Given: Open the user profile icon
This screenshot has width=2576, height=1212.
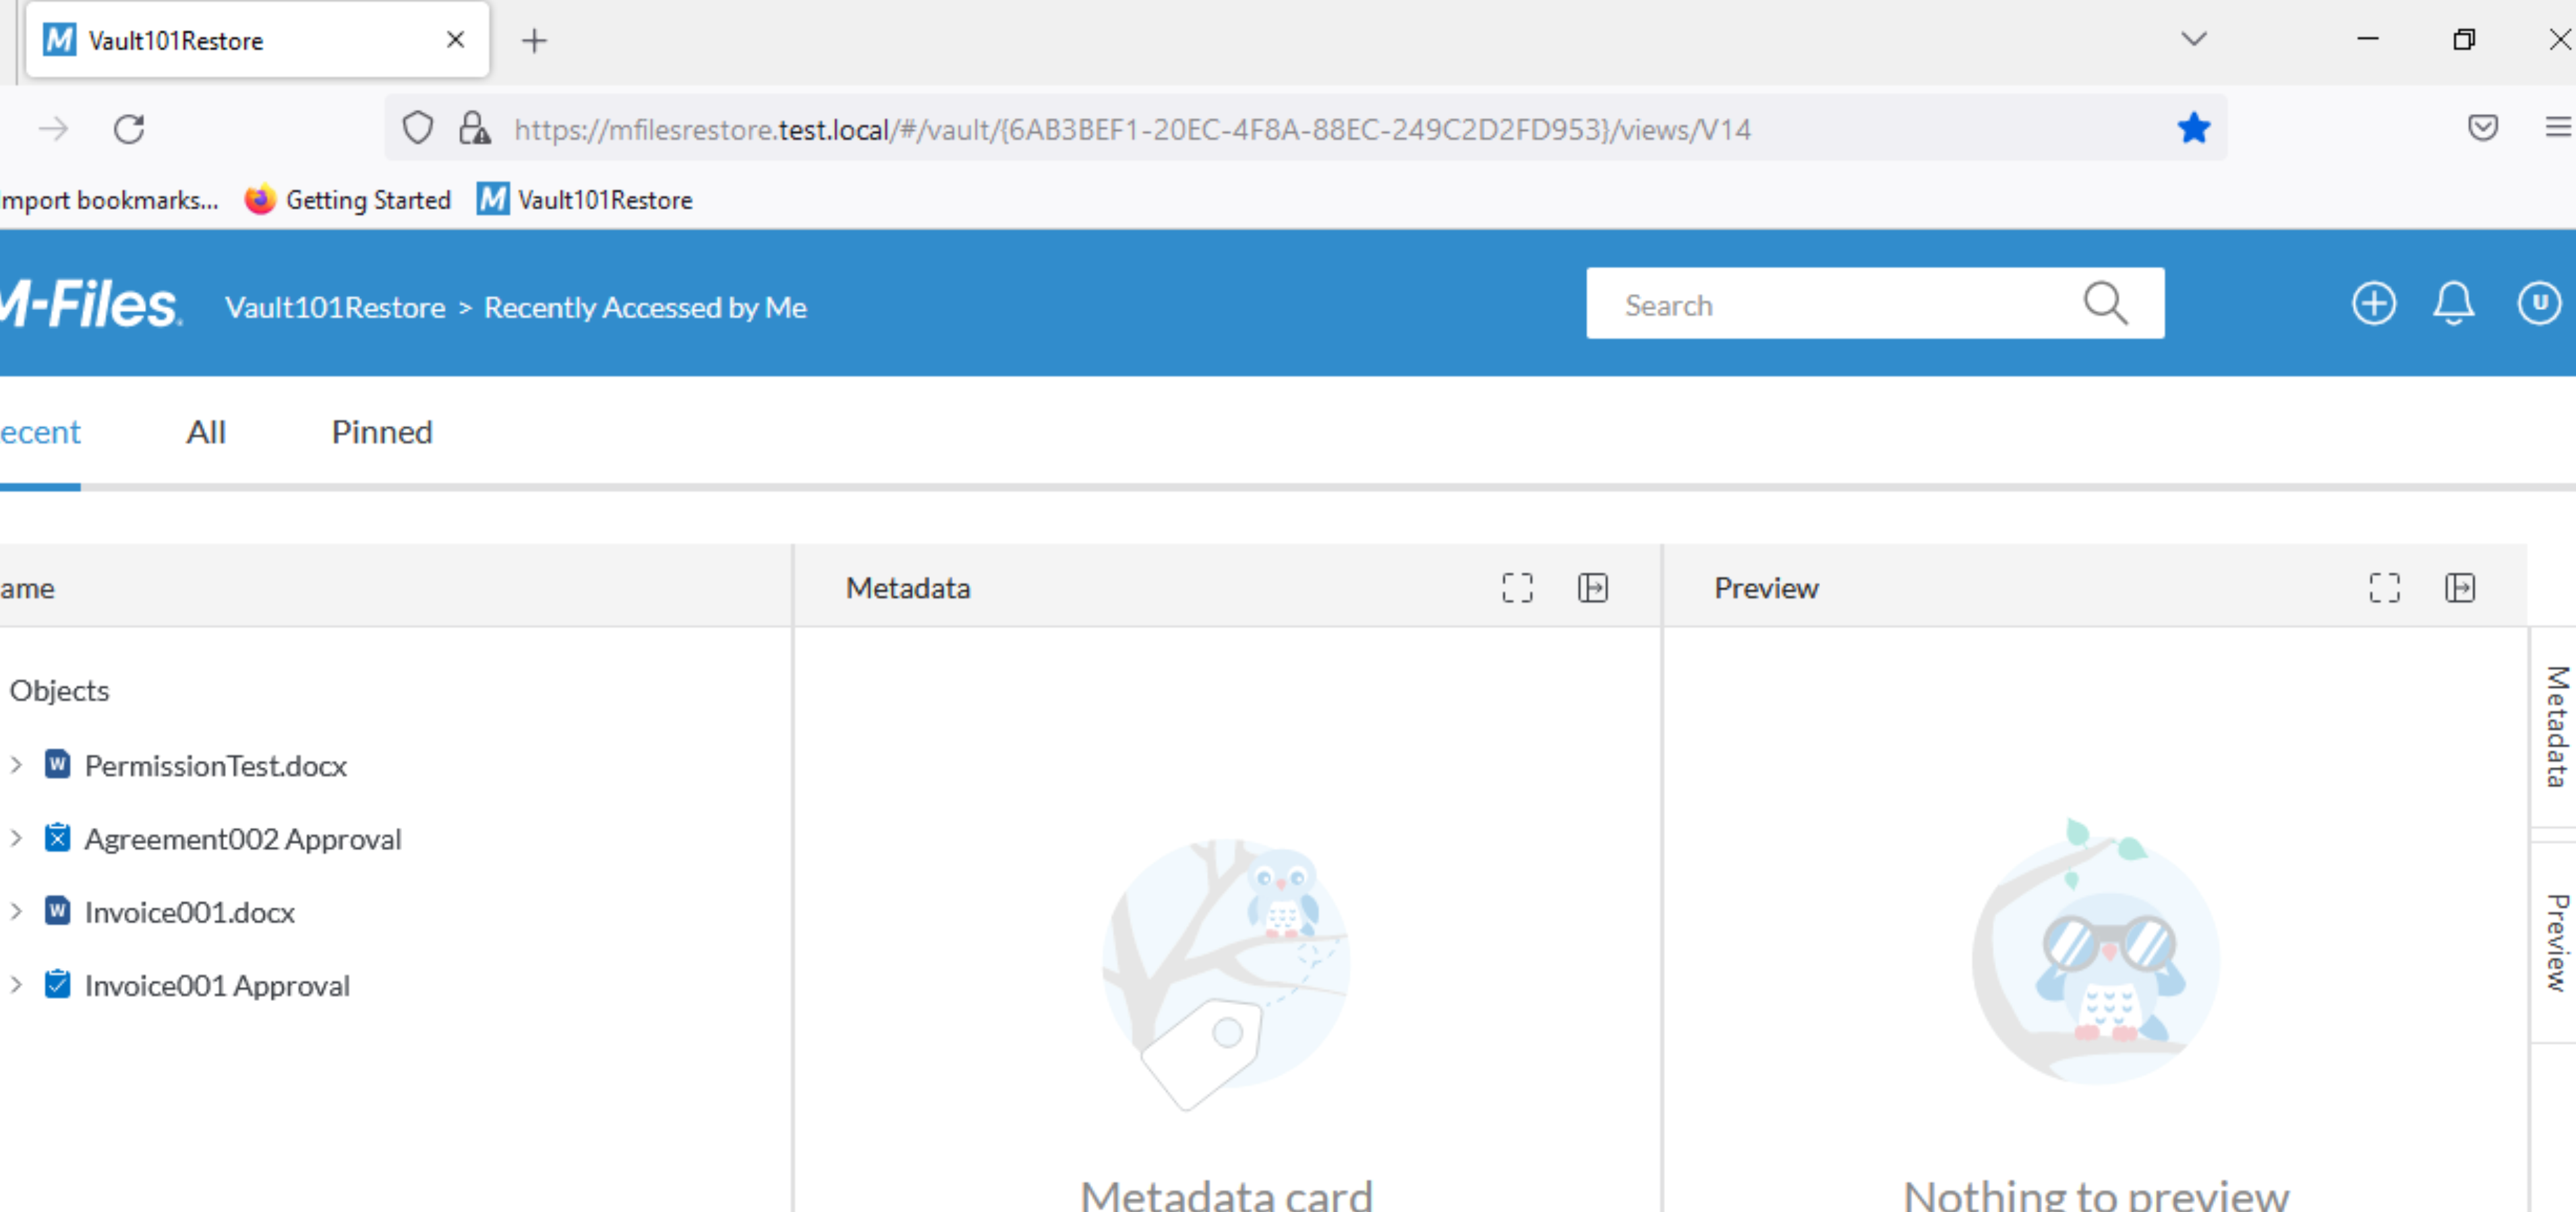Looking at the screenshot, I should 2538,303.
